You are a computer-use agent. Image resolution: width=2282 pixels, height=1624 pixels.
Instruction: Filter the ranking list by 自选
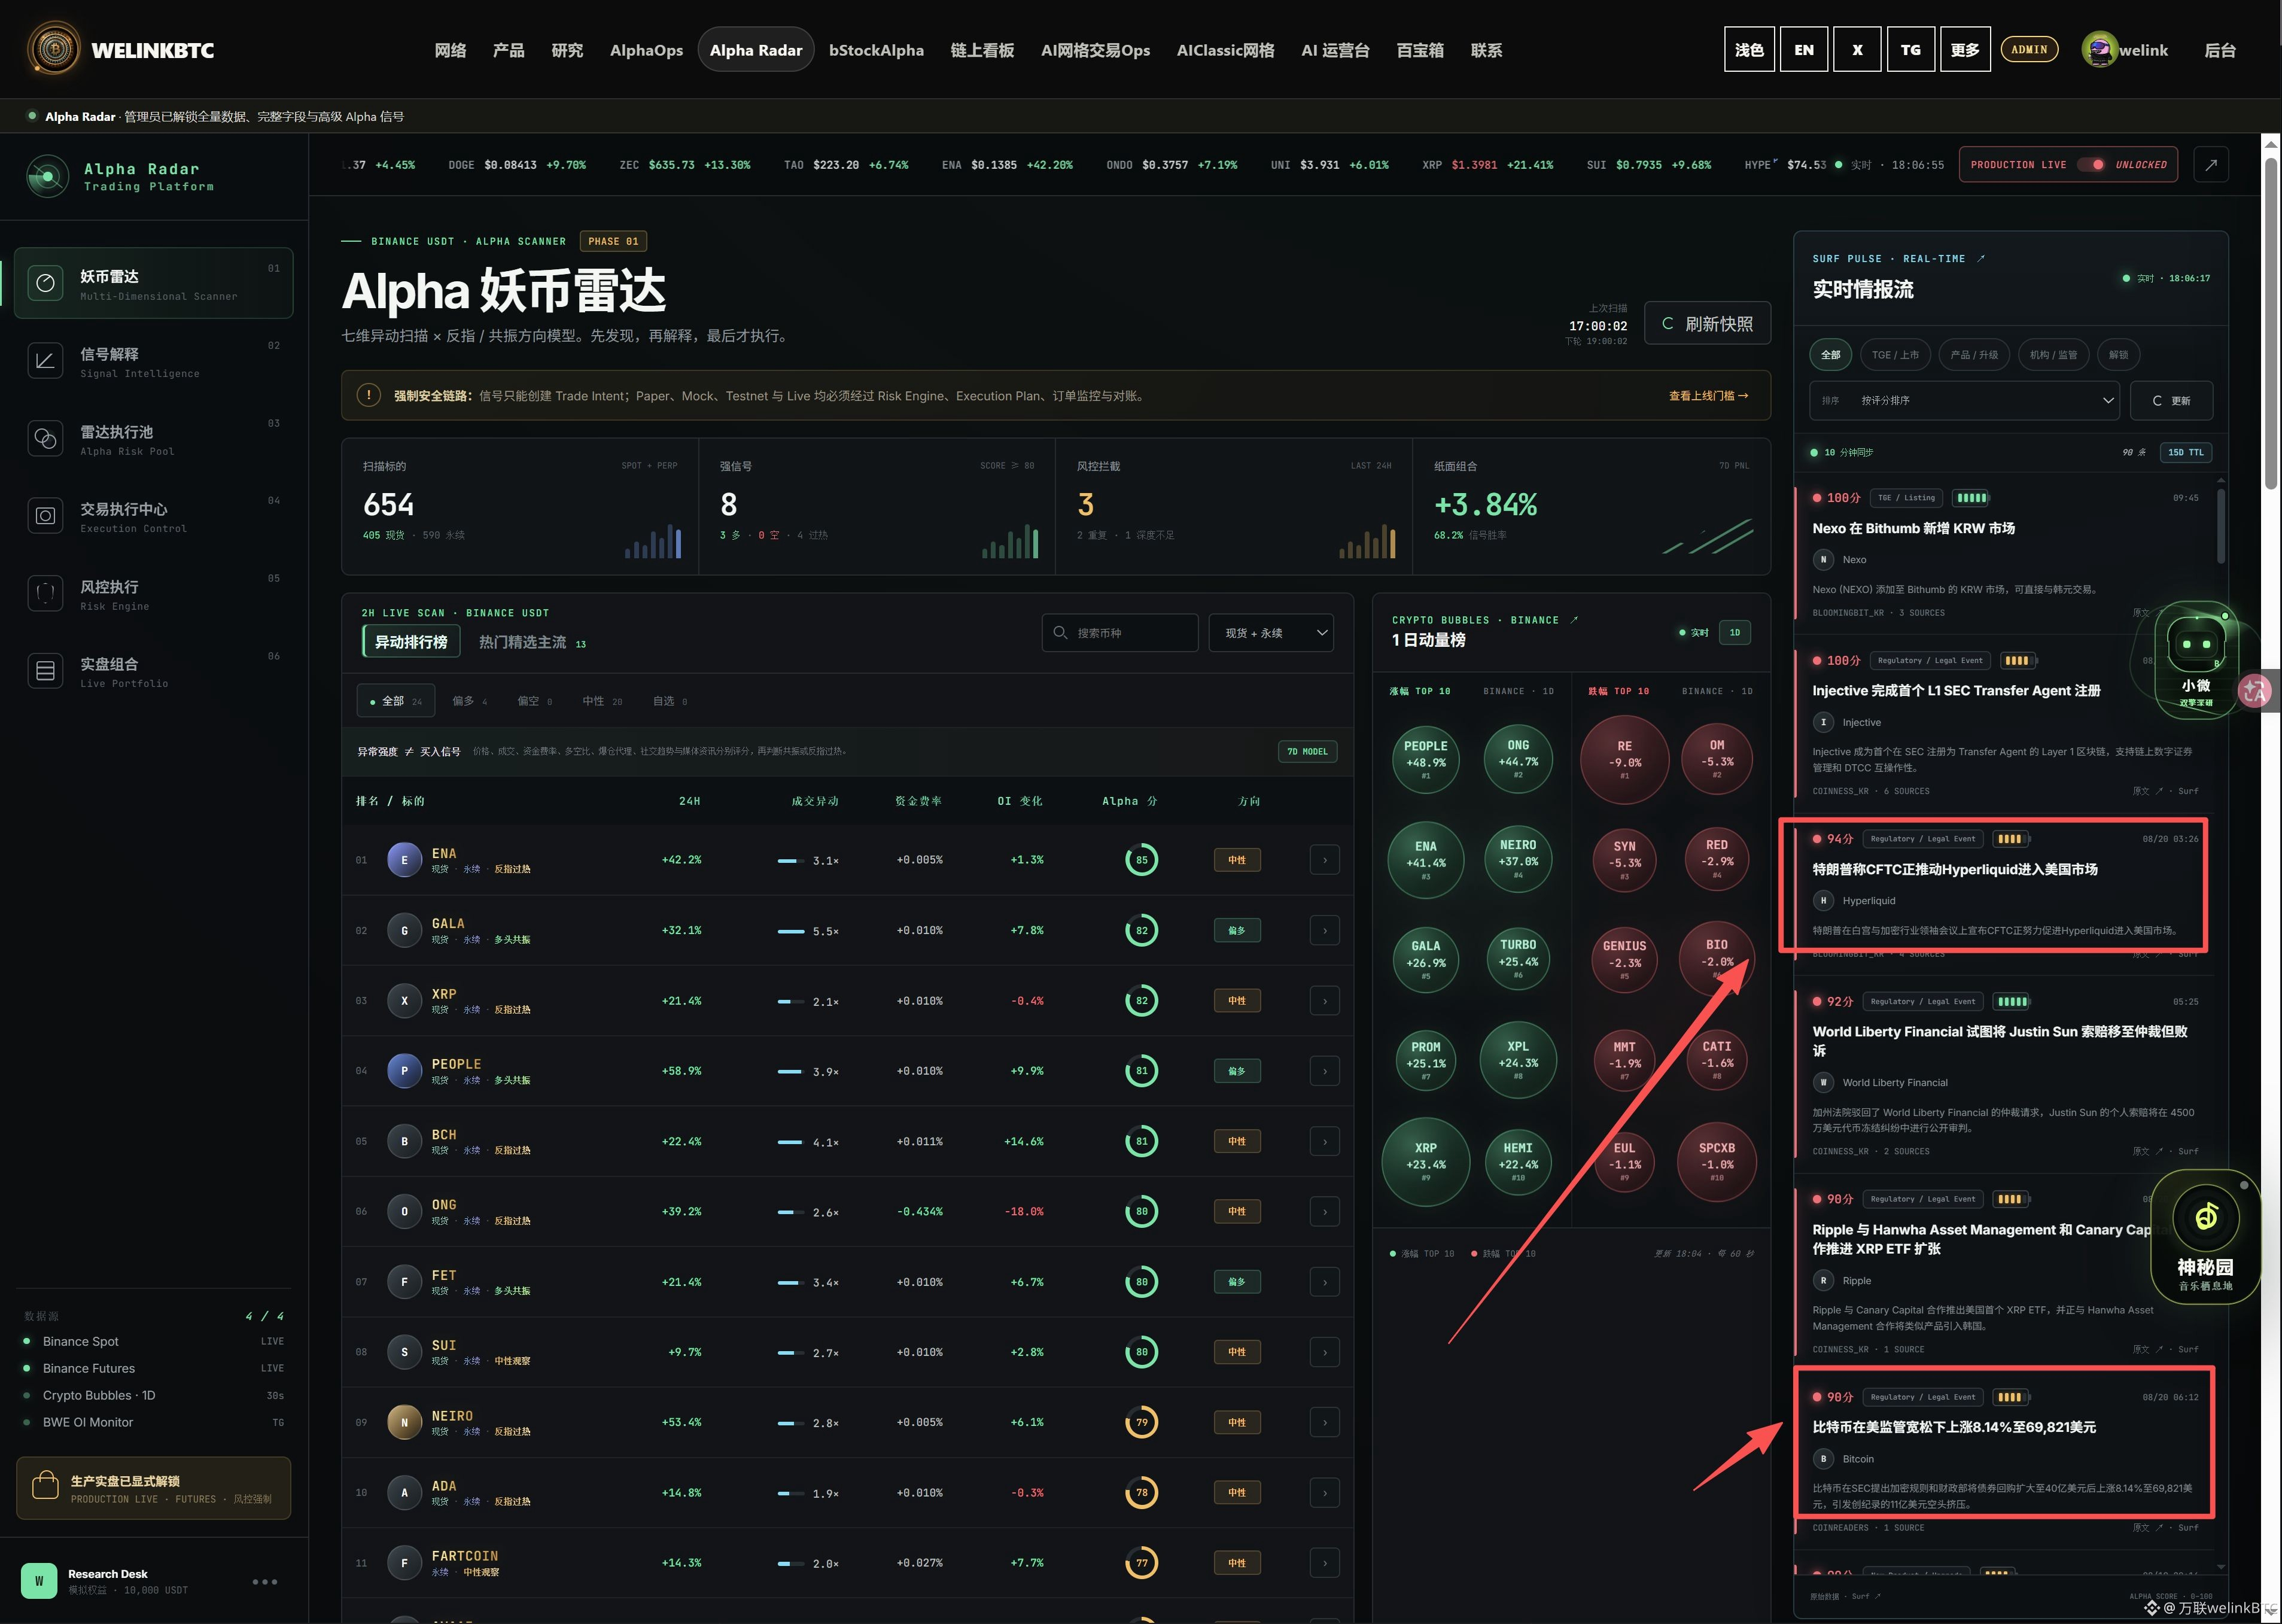coord(670,701)
